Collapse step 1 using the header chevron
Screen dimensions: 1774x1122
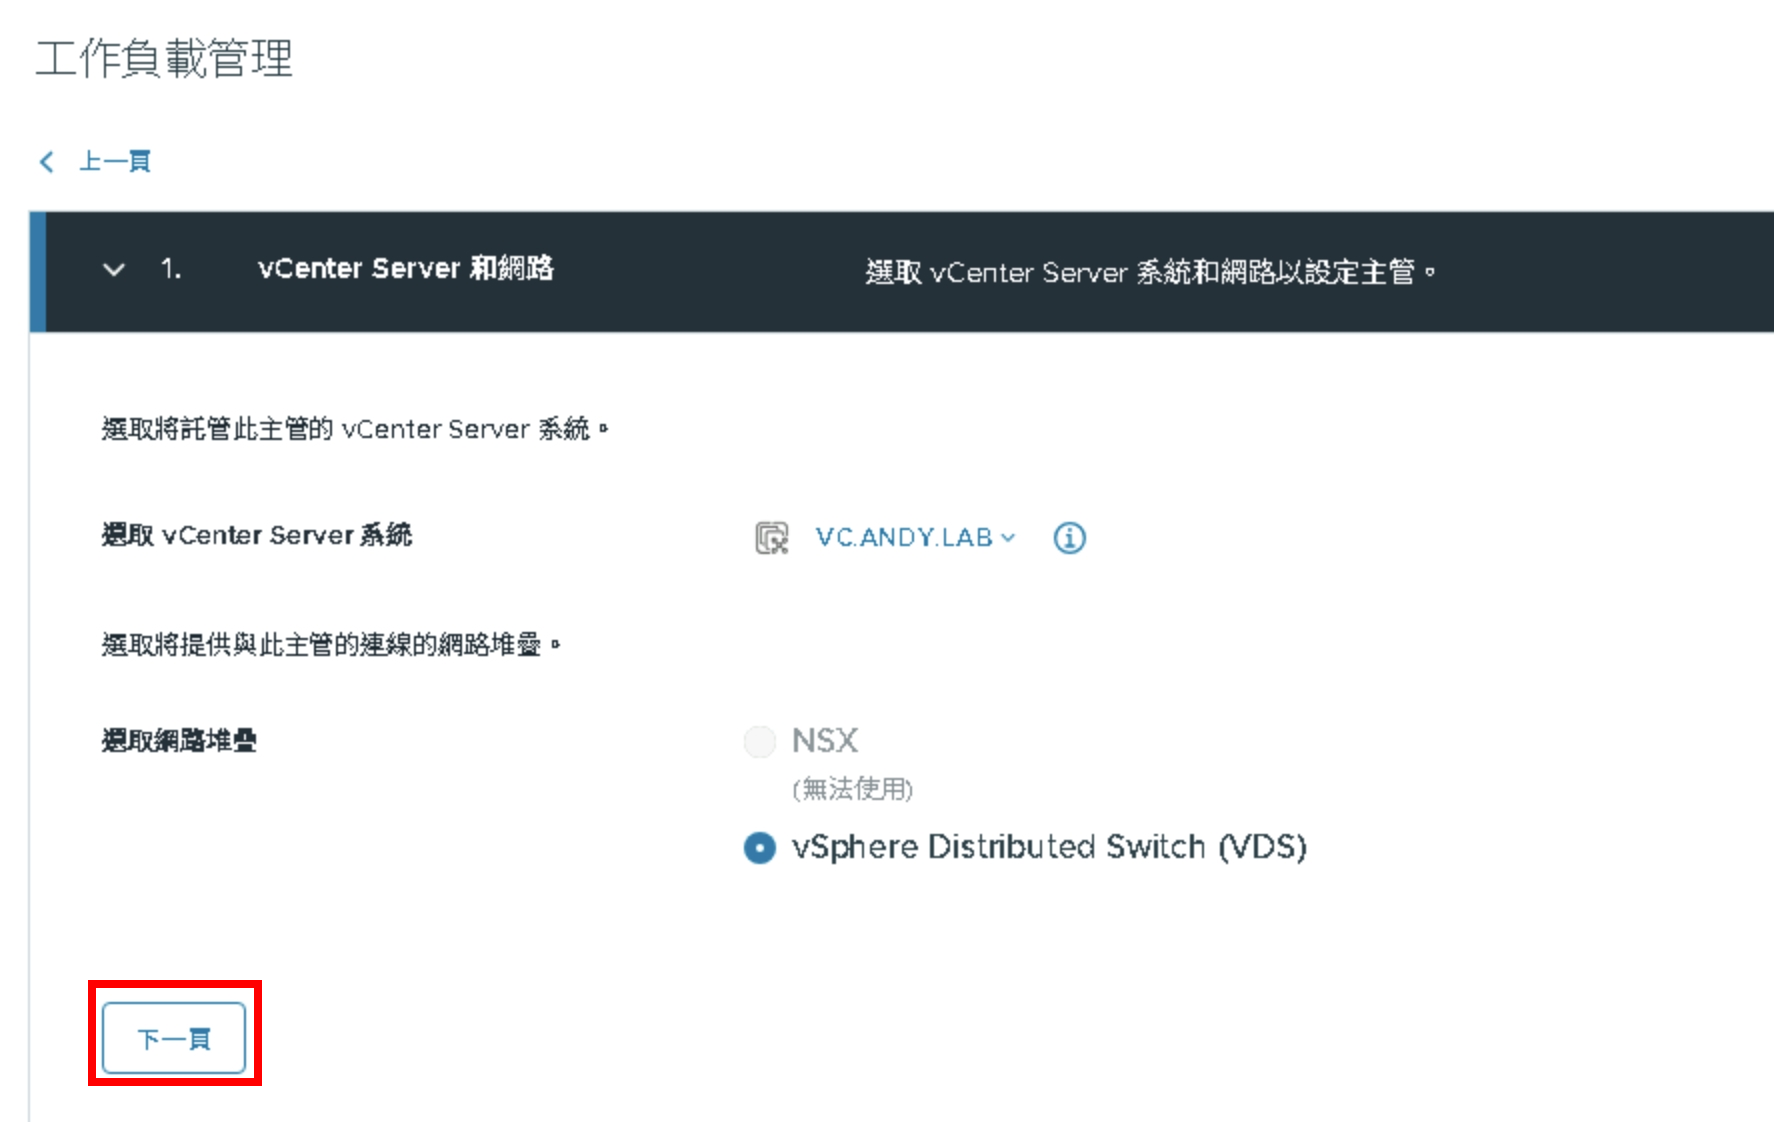(x=114, y=269)
